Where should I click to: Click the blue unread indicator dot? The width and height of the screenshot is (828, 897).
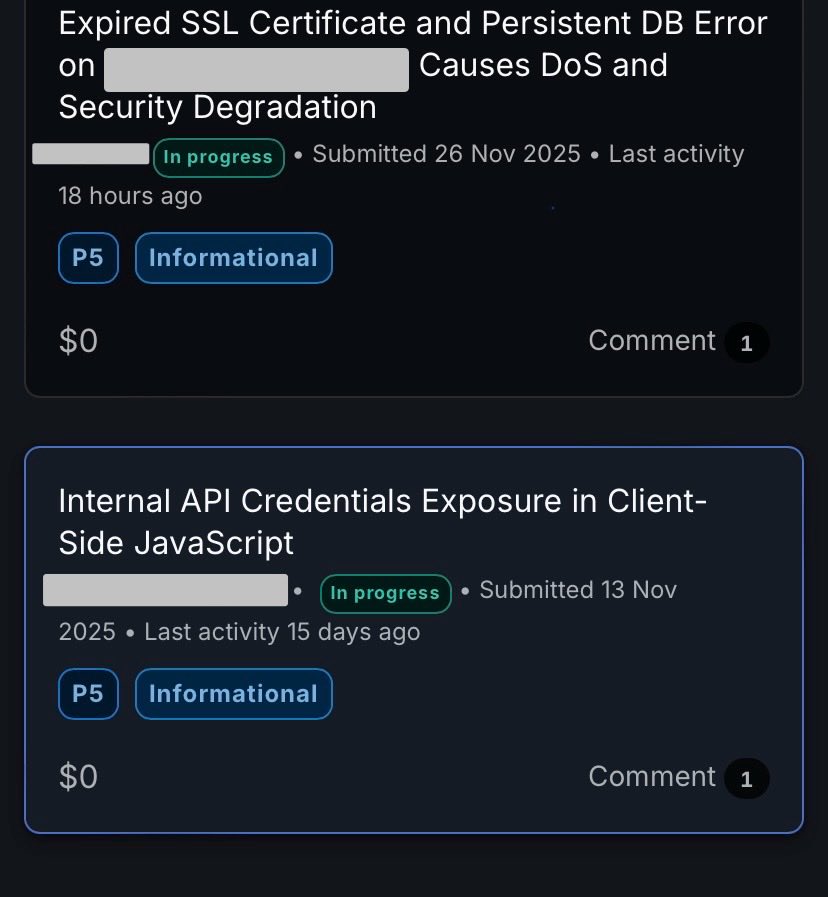(x=552, y=207)
